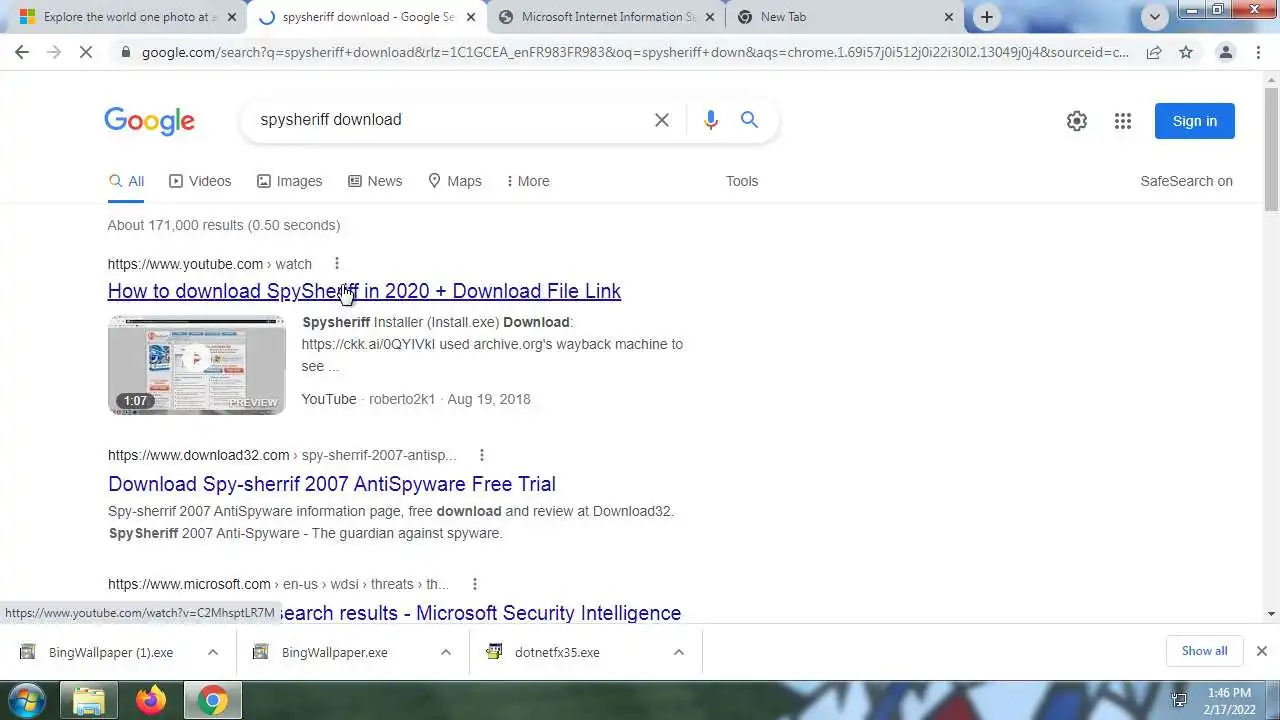Select the Images results filter
Screen dimensions: 1280x720
pyautogui.click(x=289, y=181)
